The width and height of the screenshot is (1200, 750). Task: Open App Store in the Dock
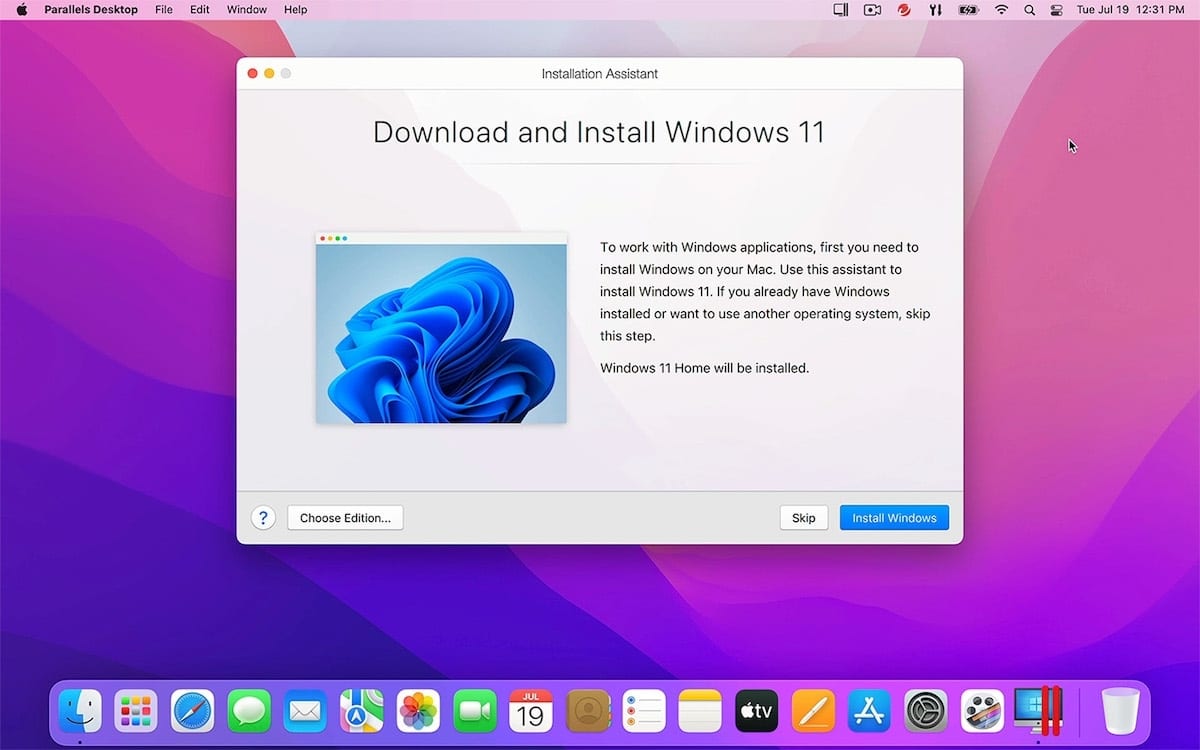tap(870, 711)
